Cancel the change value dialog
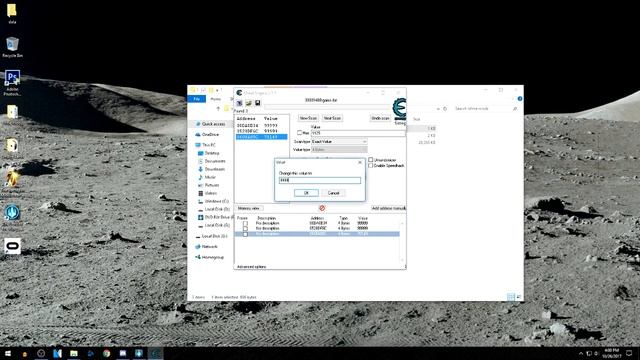Image resolution: width=640 pixels, height=360 pixels. pyautogui.click(x=333, y=193)
